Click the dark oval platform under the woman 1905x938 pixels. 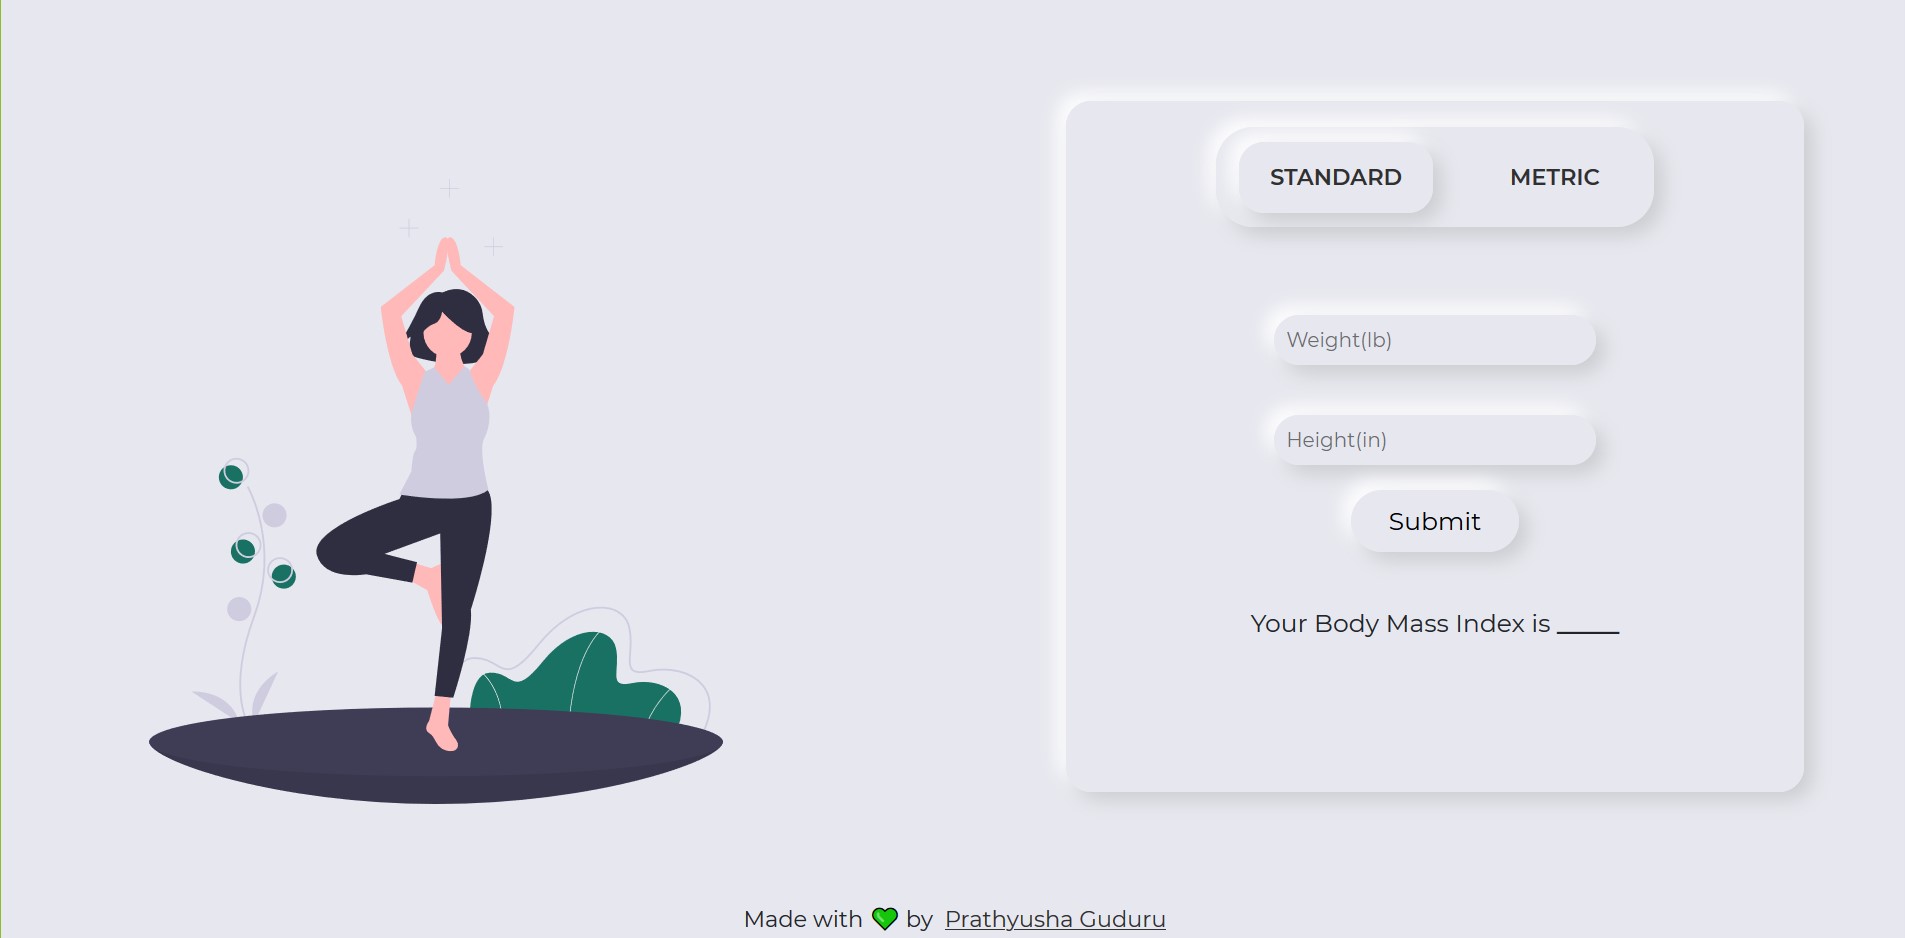[x=436, y=755]
